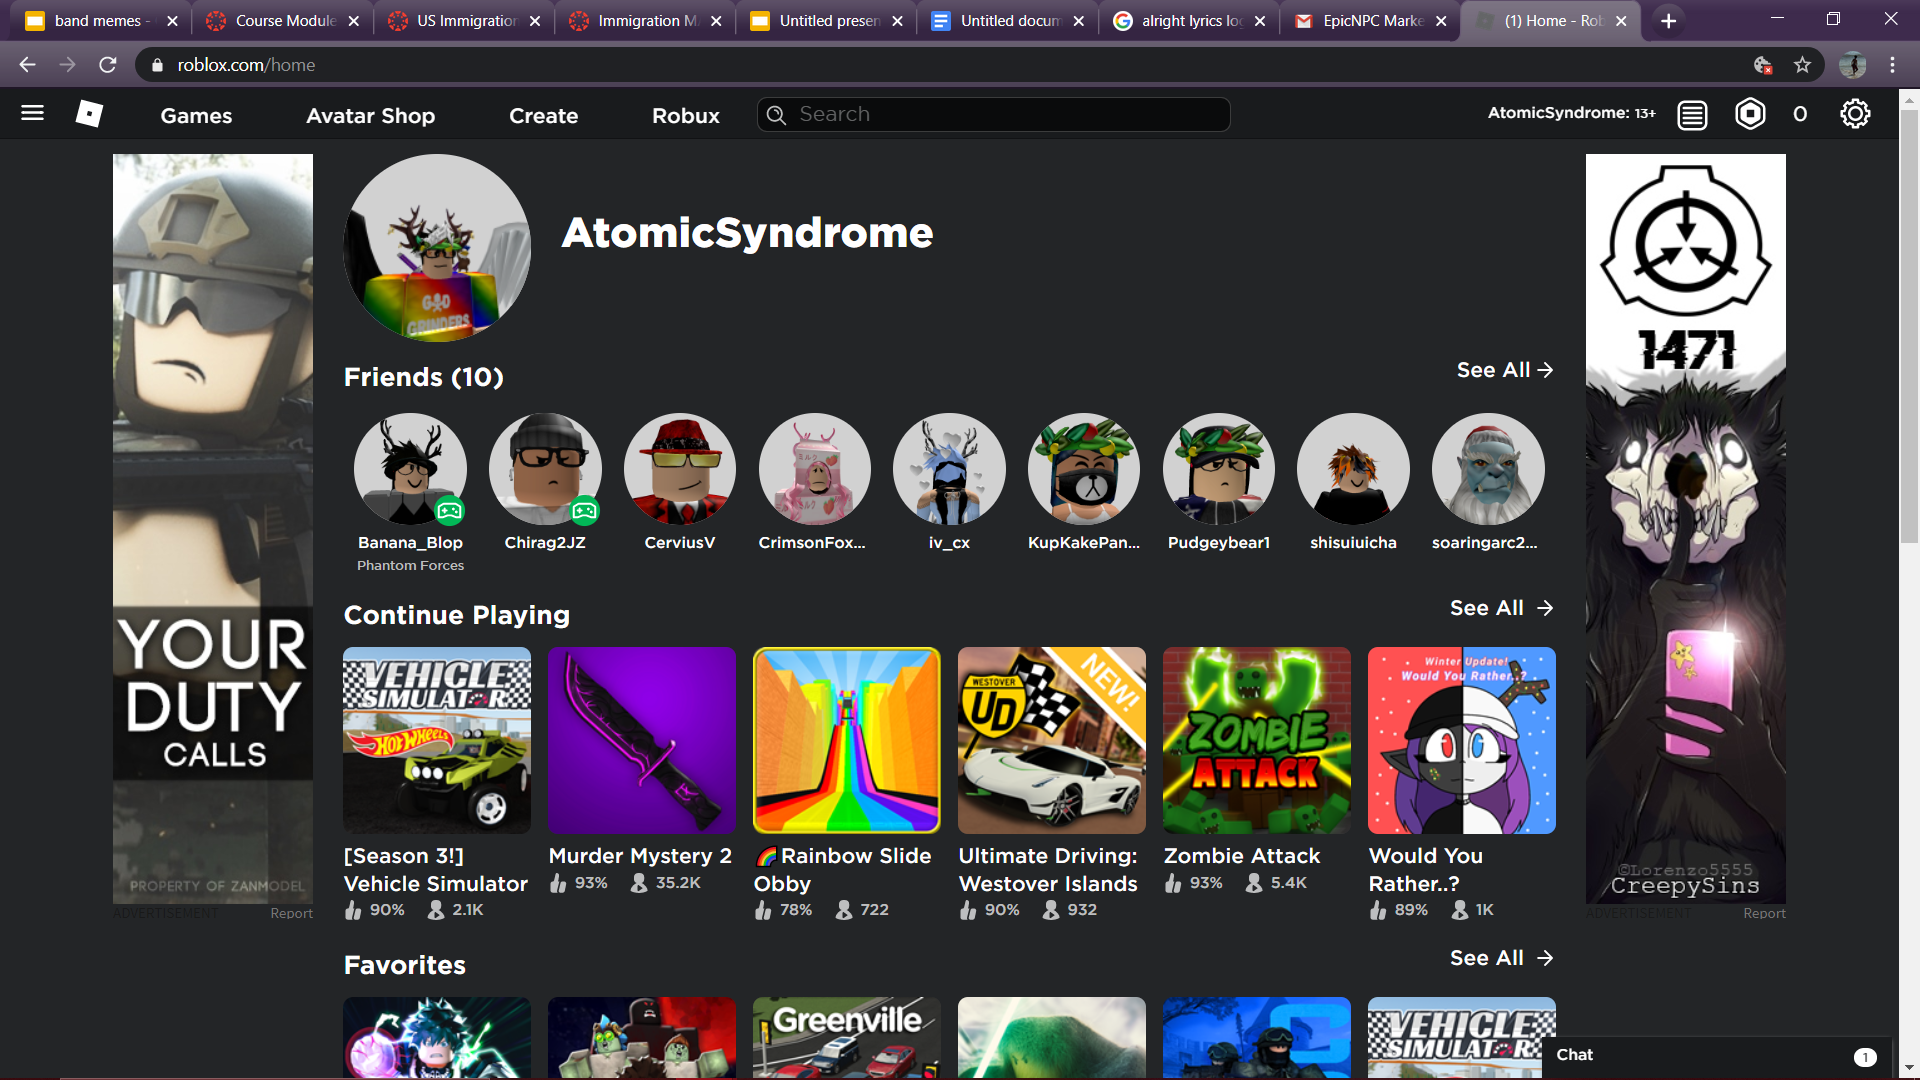Click the Search input field
The height and width of the screenshot is (1080, 1920).
(x=994, y=114)
